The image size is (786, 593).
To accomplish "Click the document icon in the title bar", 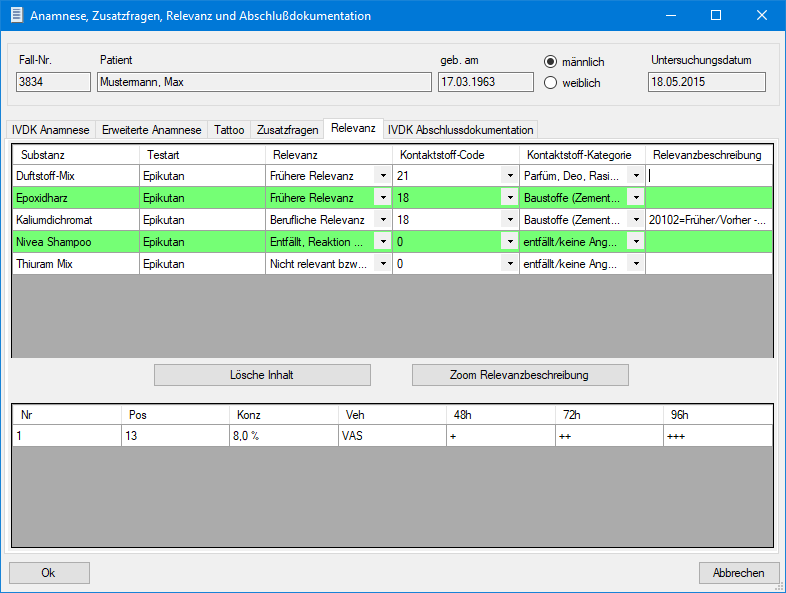I will (15, 16).
